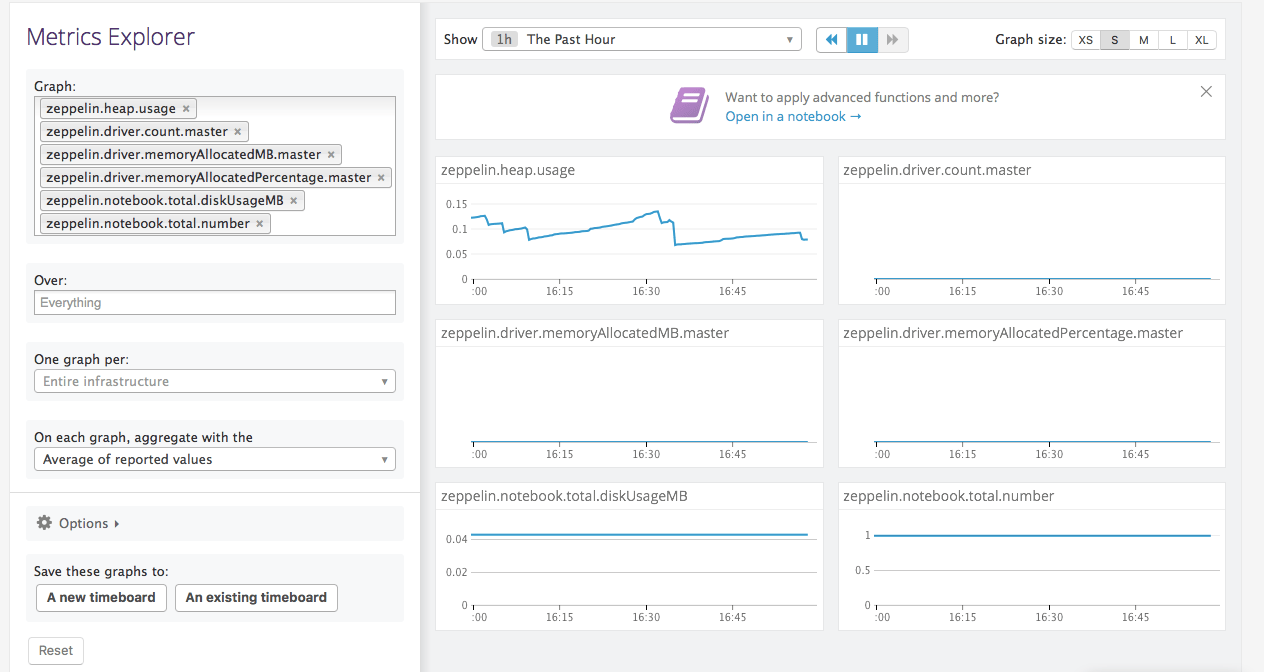Fast-forward graphs ahead in time

coord(890,38)
